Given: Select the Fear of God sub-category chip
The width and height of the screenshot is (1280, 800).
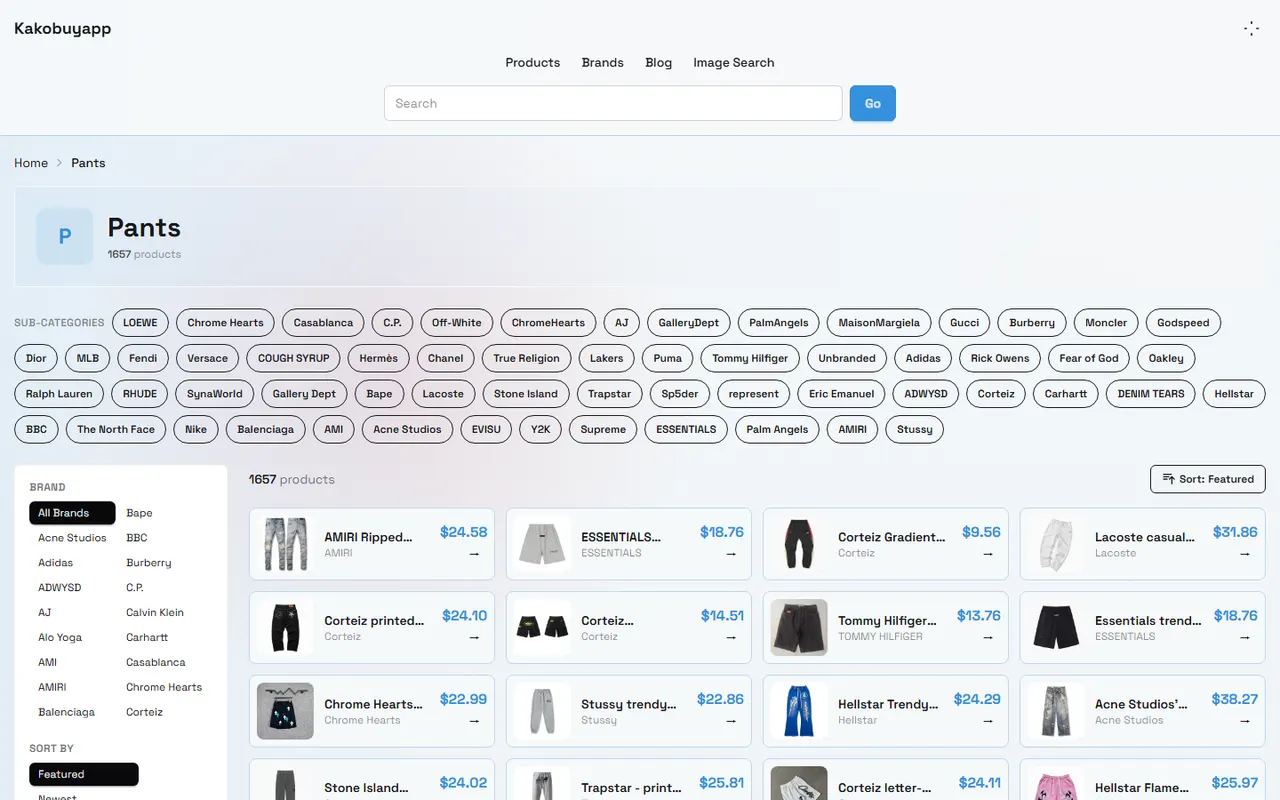Looking at the screenshot, I should point(1089,358).
